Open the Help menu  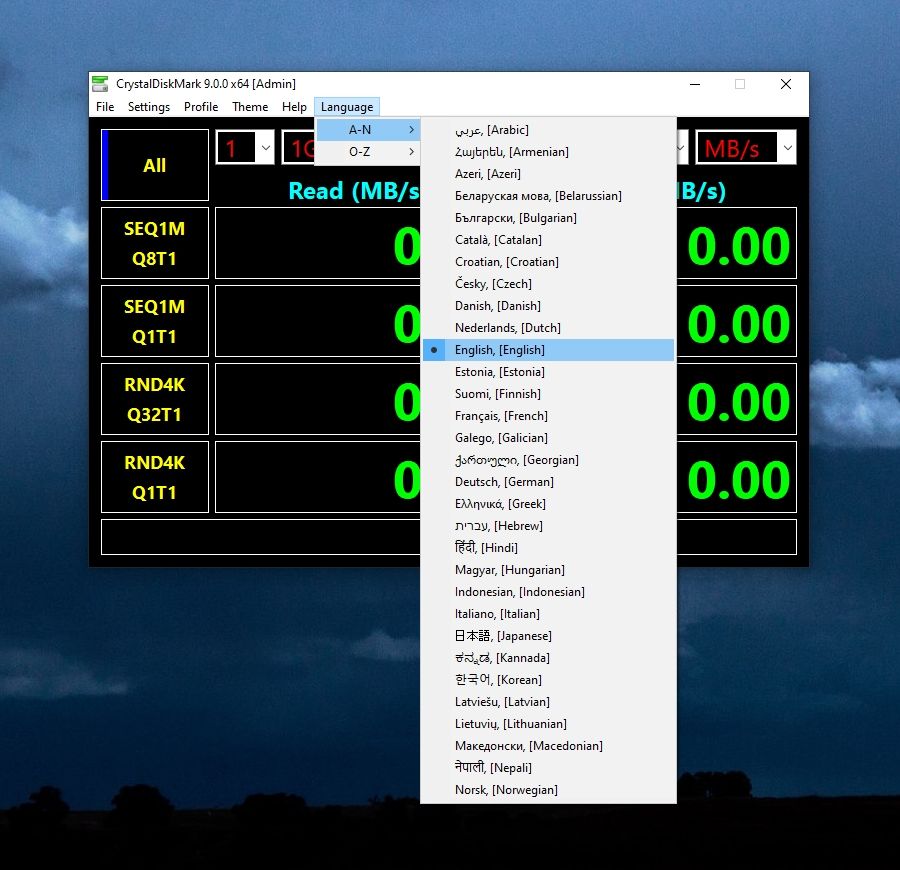[x=294, y=107]
